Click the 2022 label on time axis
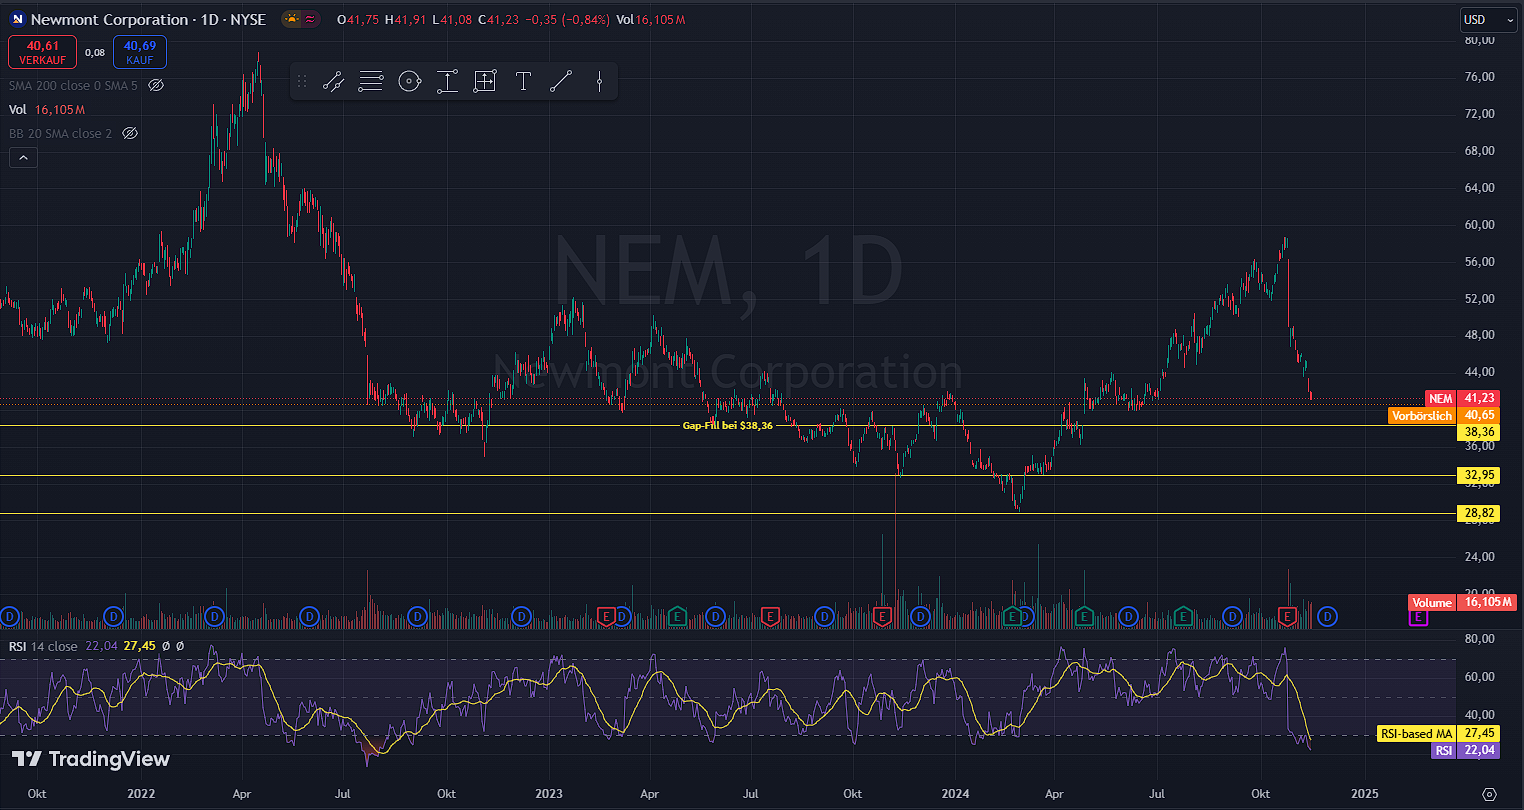This screenshot has width=1524, height=810. click(141, 794)
